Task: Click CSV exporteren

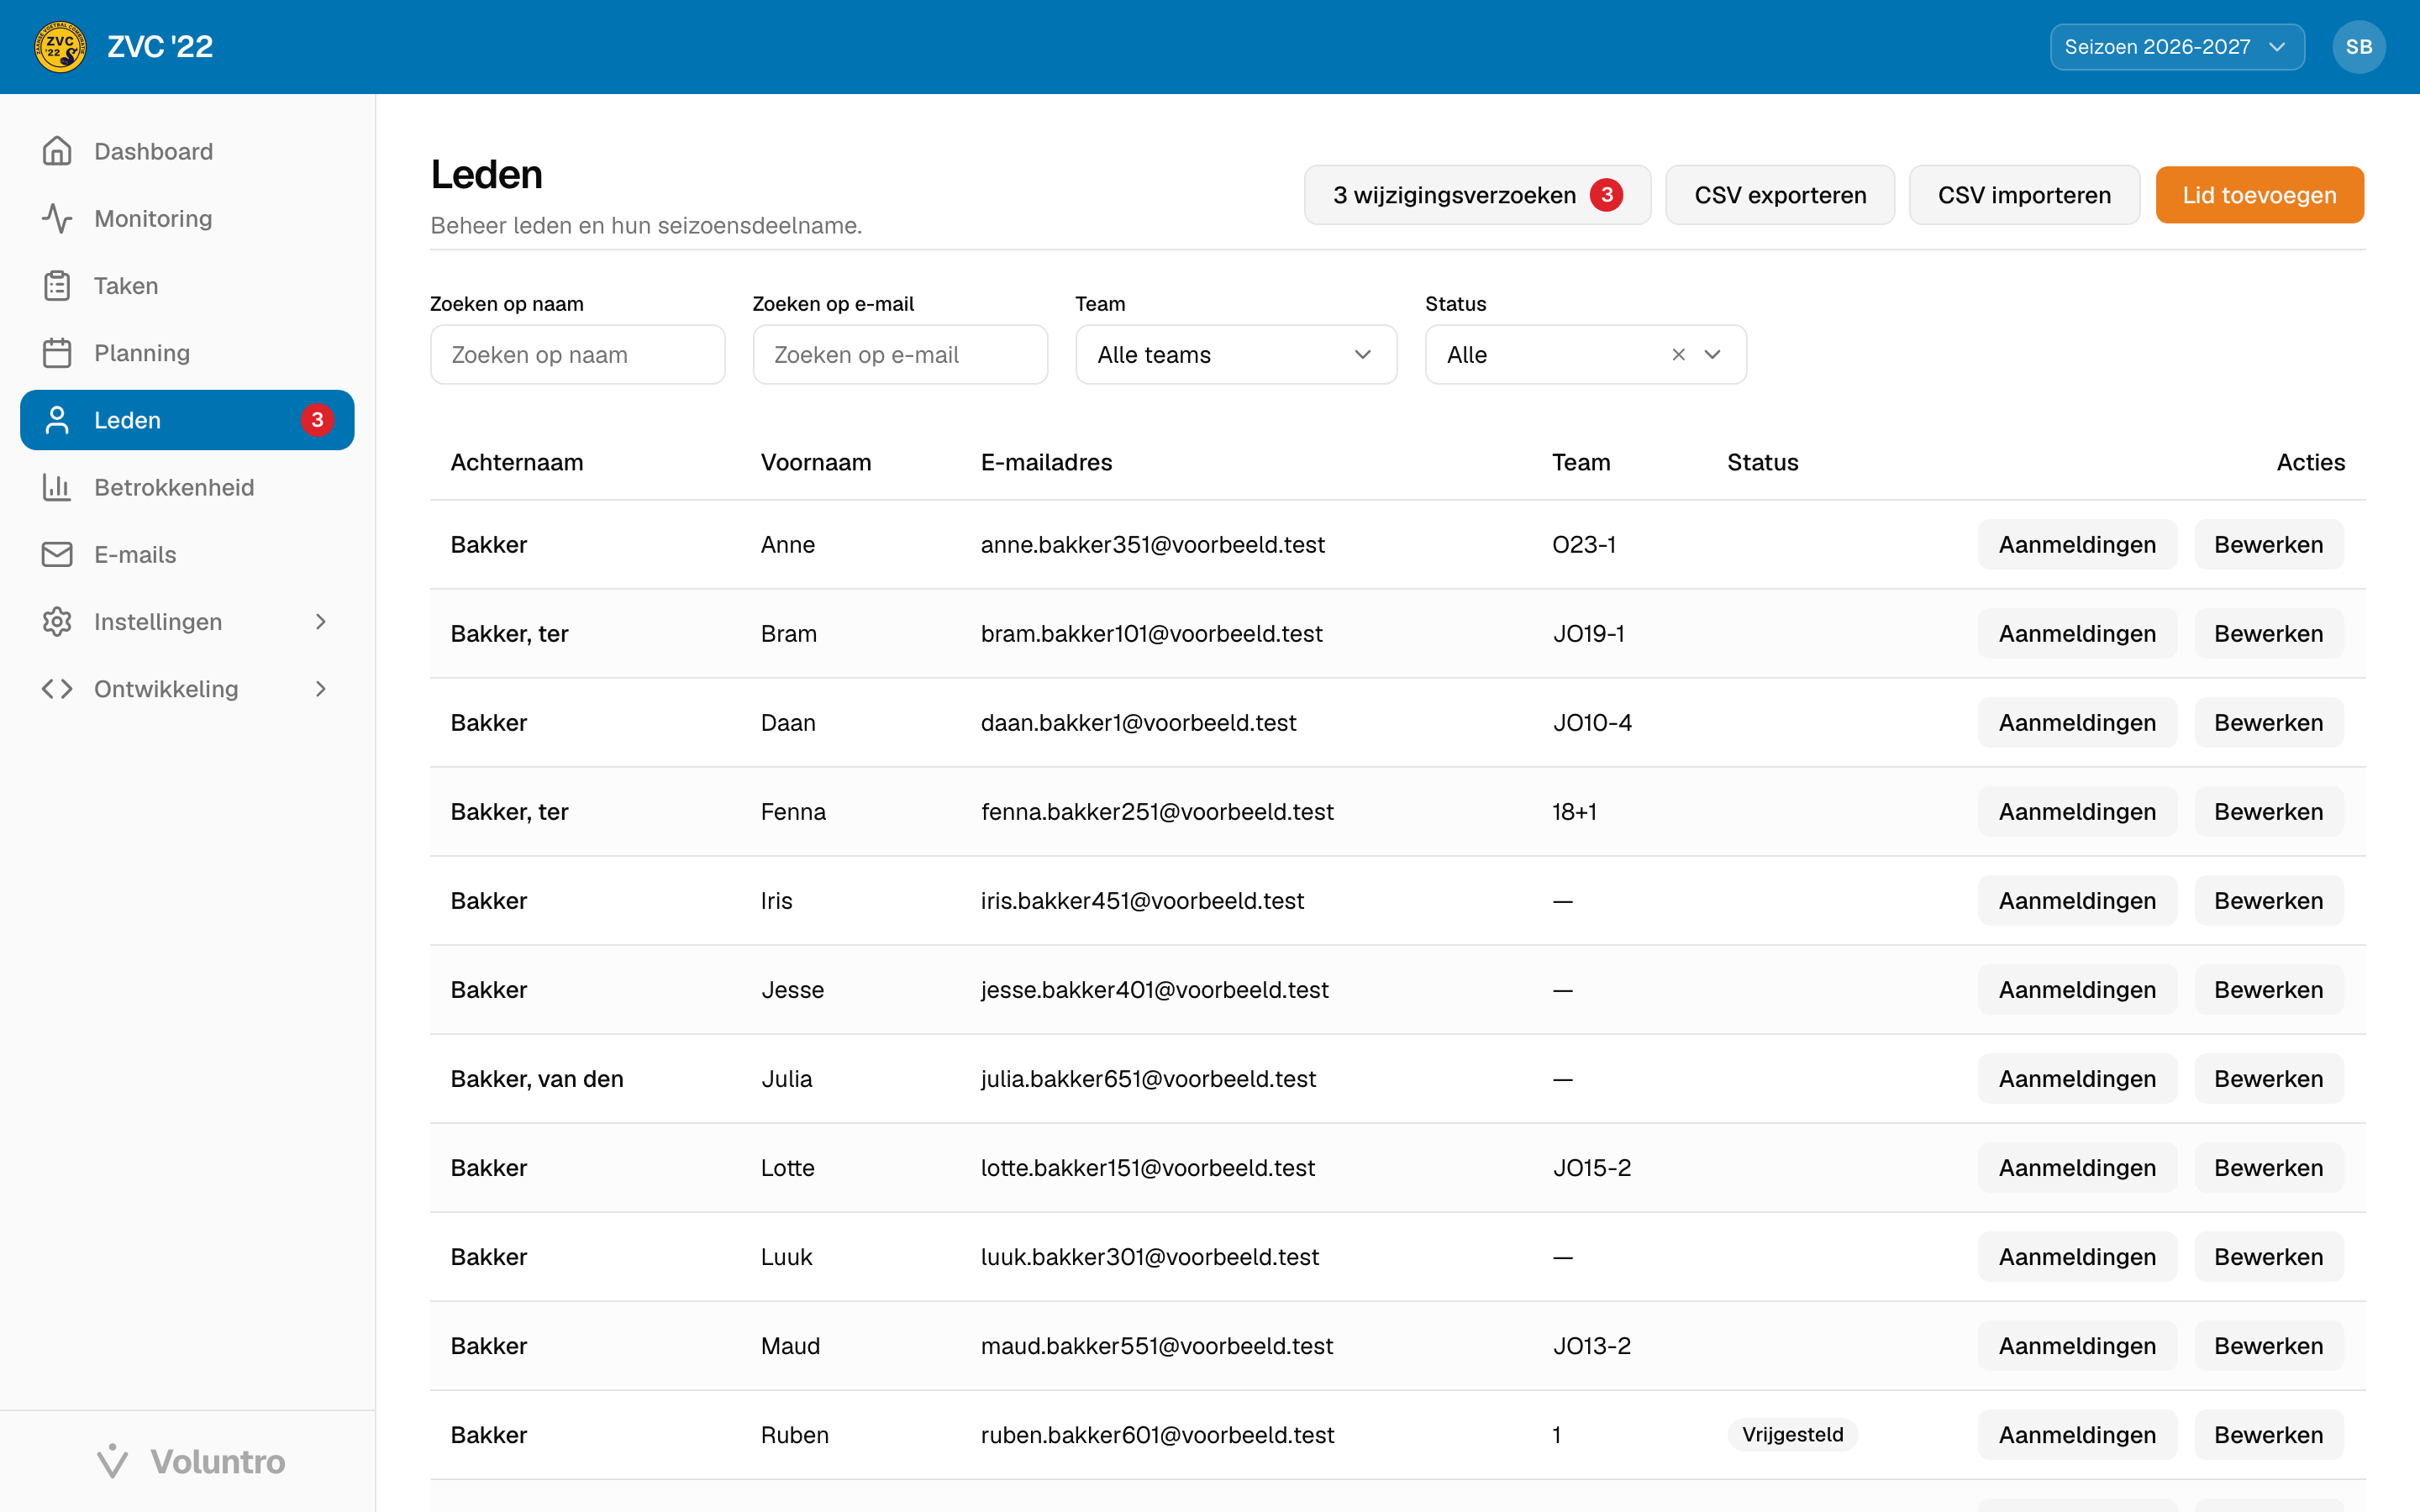Action: (1780, 195)
